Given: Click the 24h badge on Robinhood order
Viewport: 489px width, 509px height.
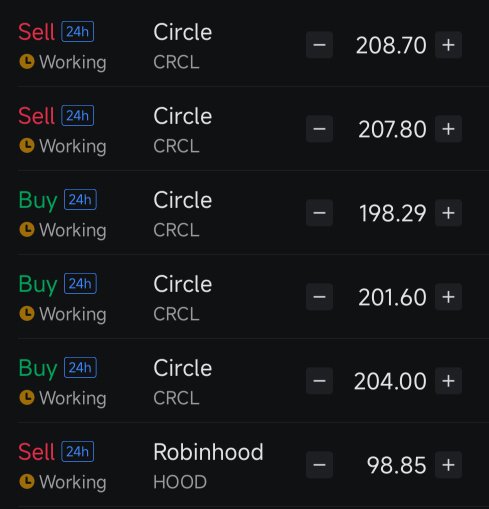Looking at the screenshot, I should click(x=78, y=452).
